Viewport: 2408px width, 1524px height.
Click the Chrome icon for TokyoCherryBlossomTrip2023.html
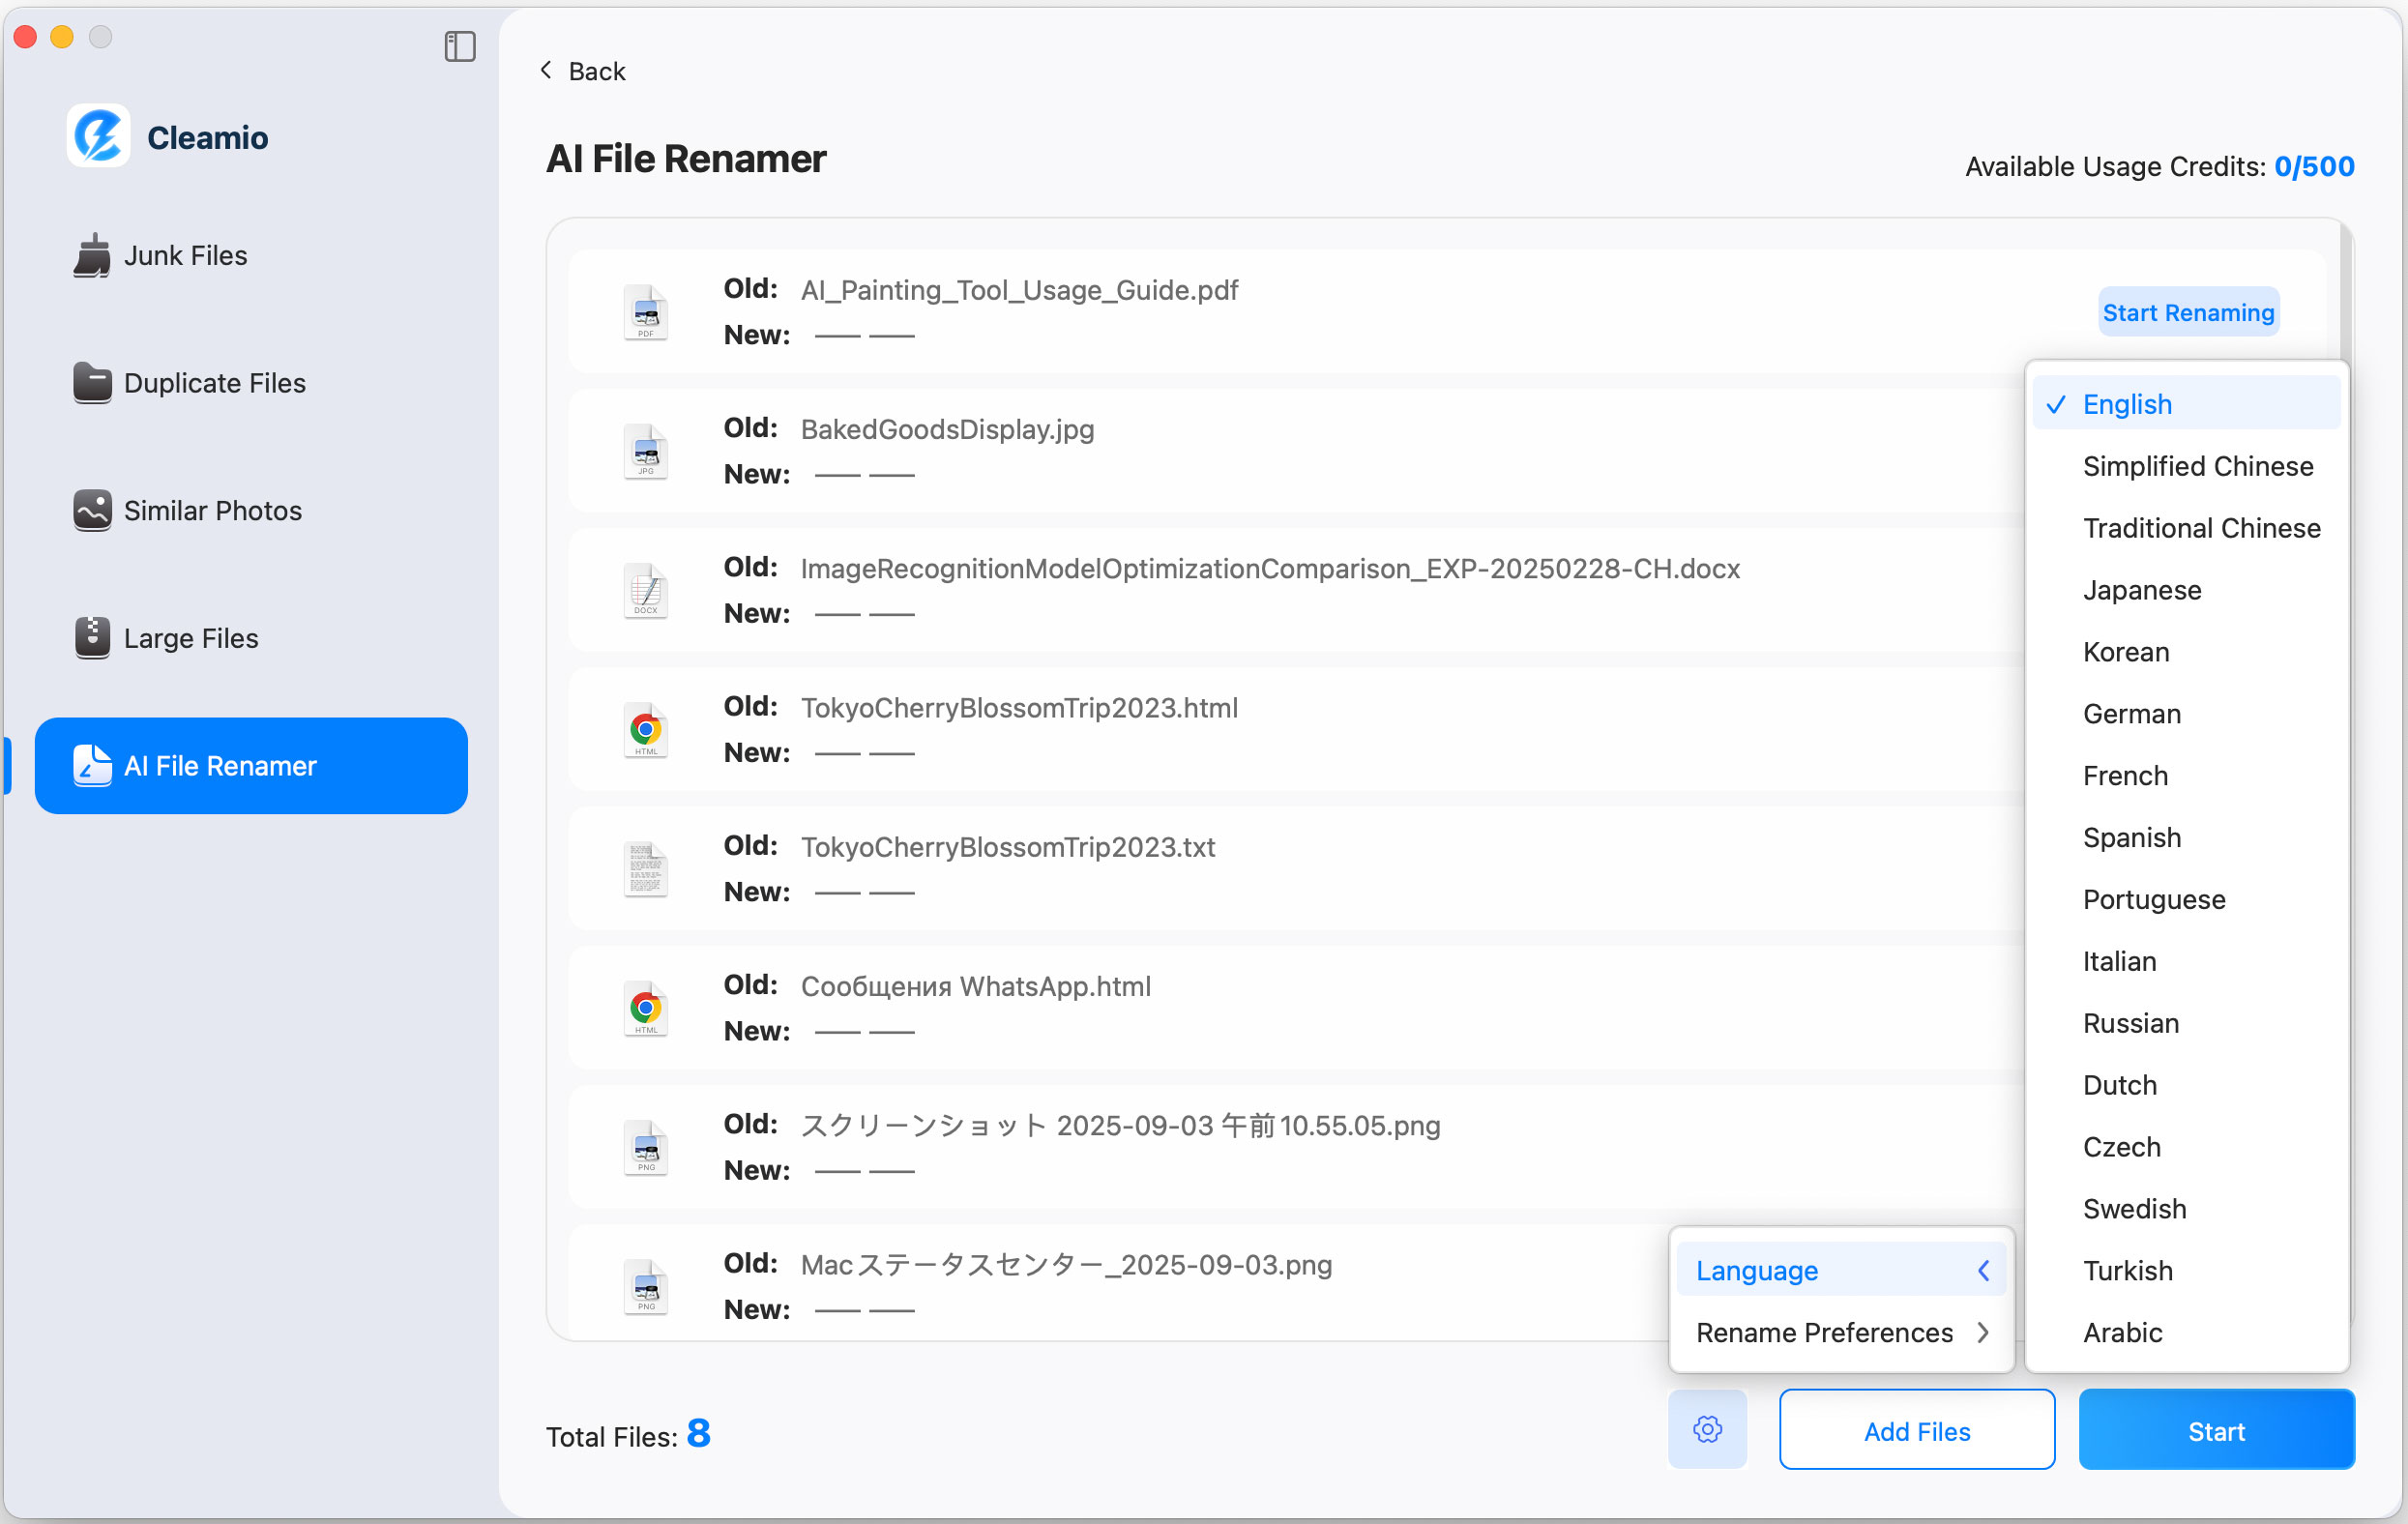pos(645,729)
